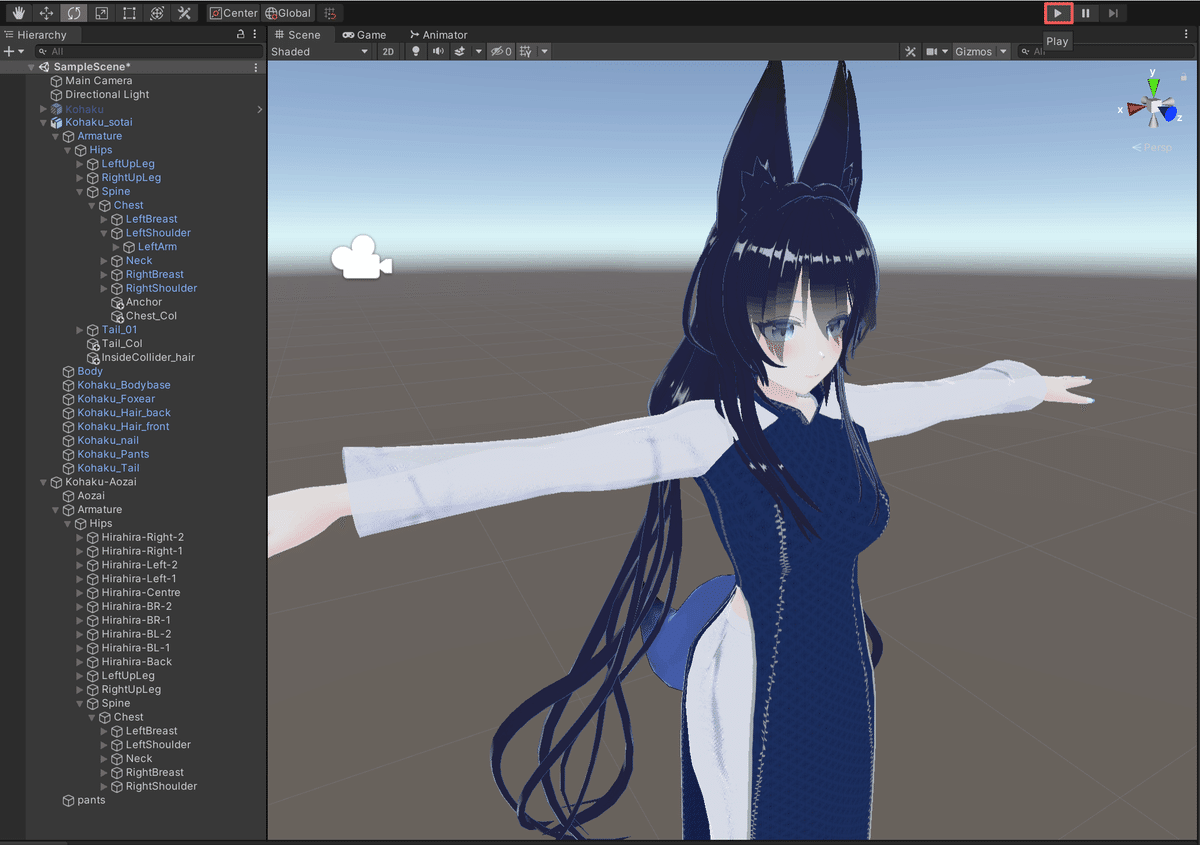The height and width of the screenshot is (845, 1200).
Task: Expand the Kohaku prefab
Action: click(x=43, y=108)
